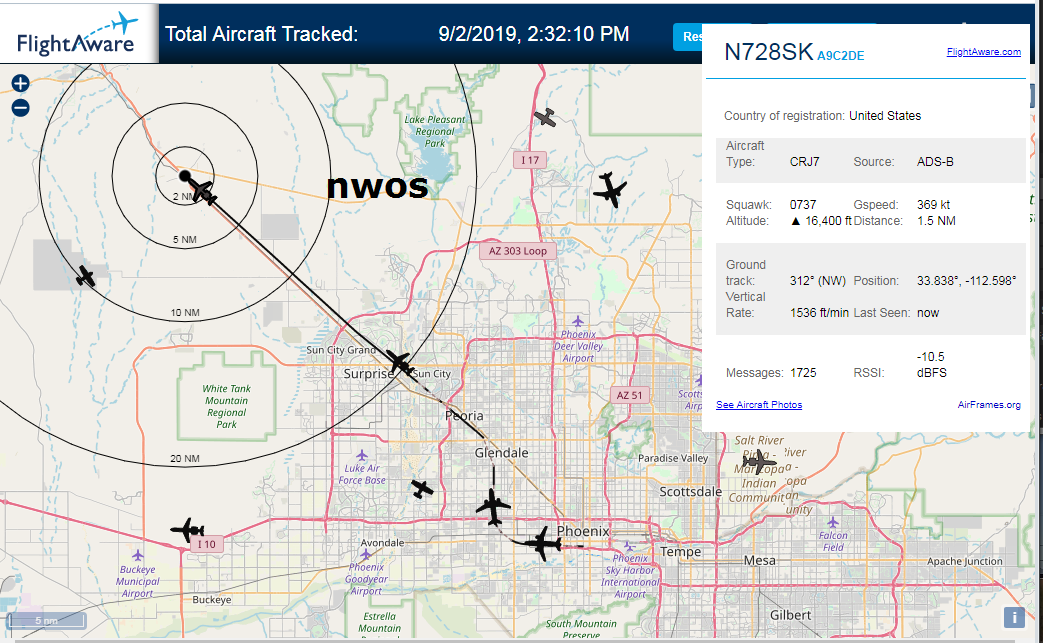Select the aircraft south of Glendale

pos(494,507)
